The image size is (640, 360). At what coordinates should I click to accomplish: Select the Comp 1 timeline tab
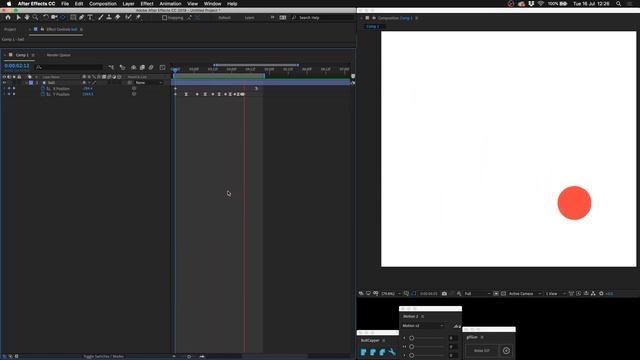[22, 55]
